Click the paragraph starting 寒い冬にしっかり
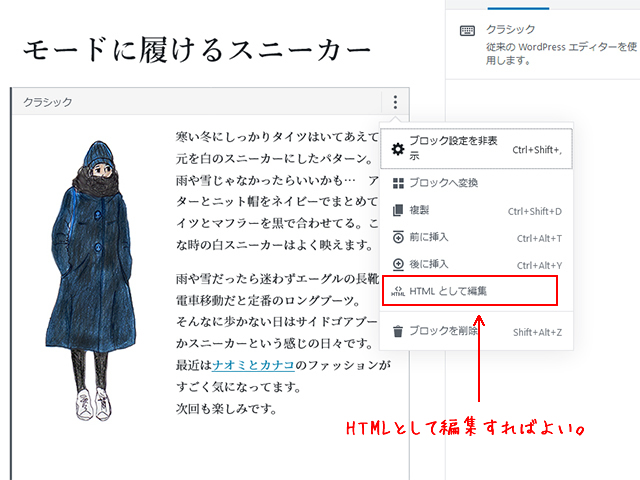Screen dimensions: 640x480 pos(278,191)
